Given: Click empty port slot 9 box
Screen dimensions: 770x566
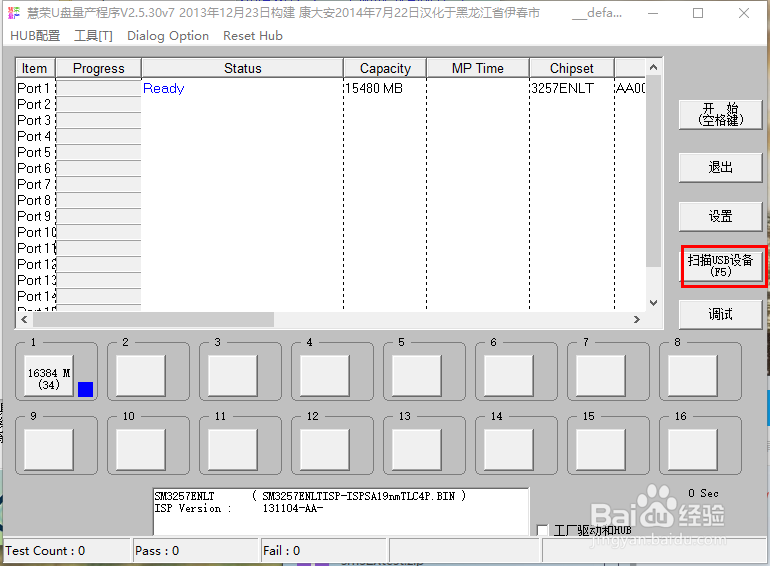Looking at the screenshot, I should [49, 449].
